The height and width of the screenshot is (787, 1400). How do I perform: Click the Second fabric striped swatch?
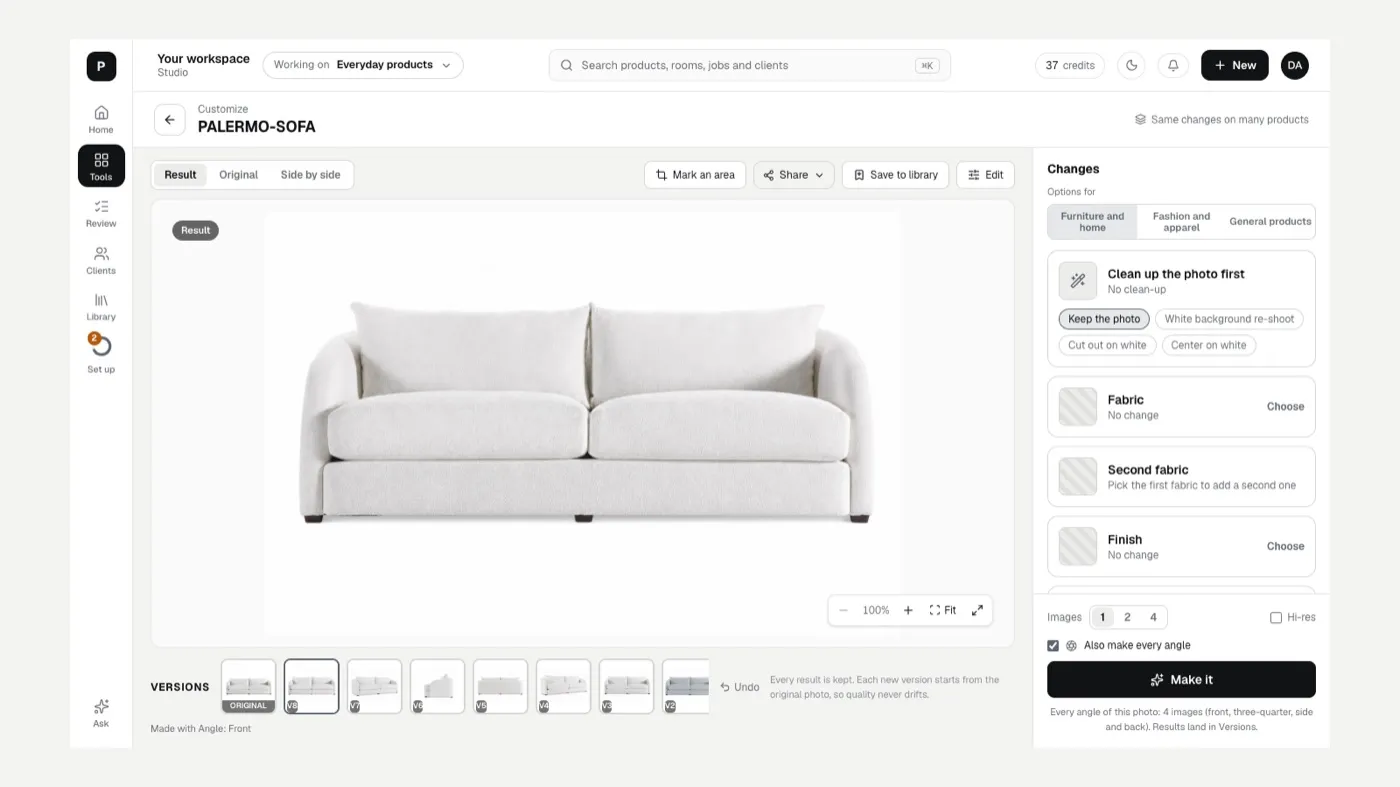(1078, 477)
